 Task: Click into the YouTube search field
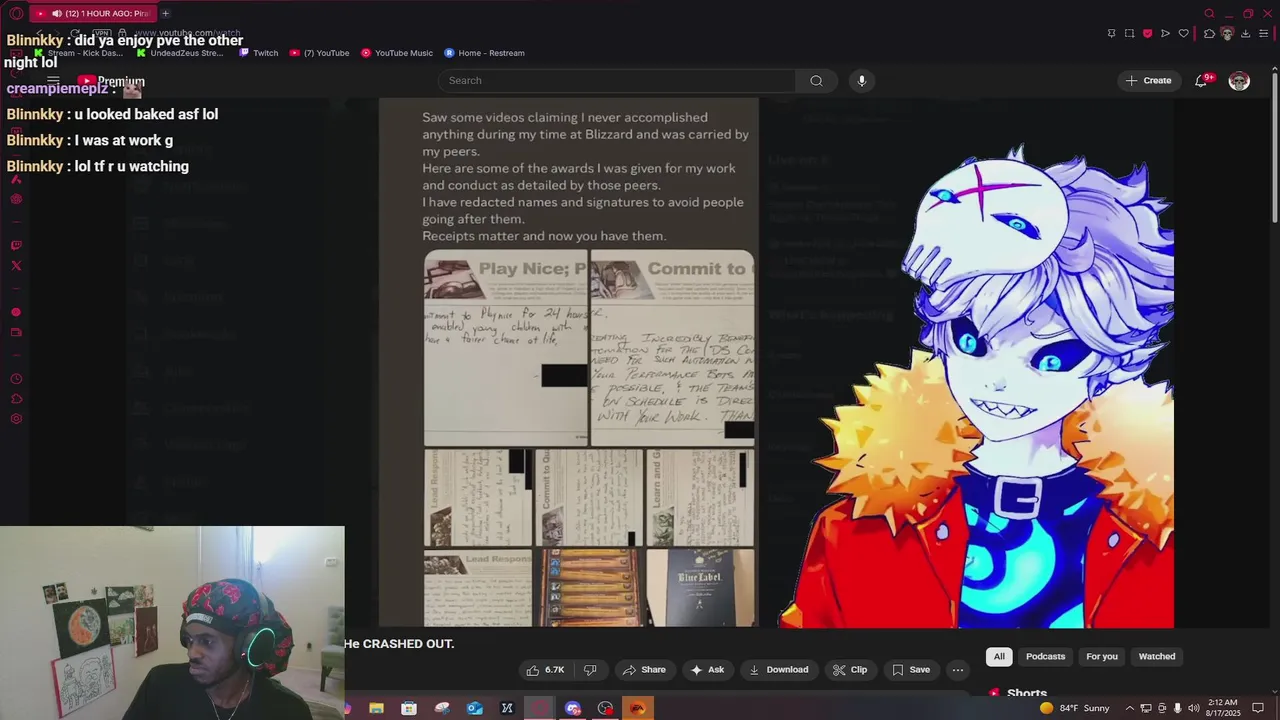(617, 80)
